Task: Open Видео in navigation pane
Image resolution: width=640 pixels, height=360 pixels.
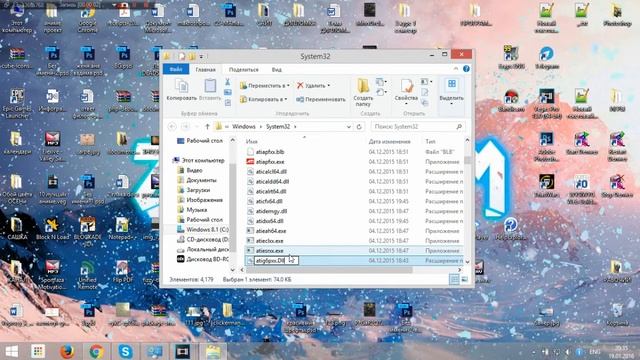Action: coord(194,170)
